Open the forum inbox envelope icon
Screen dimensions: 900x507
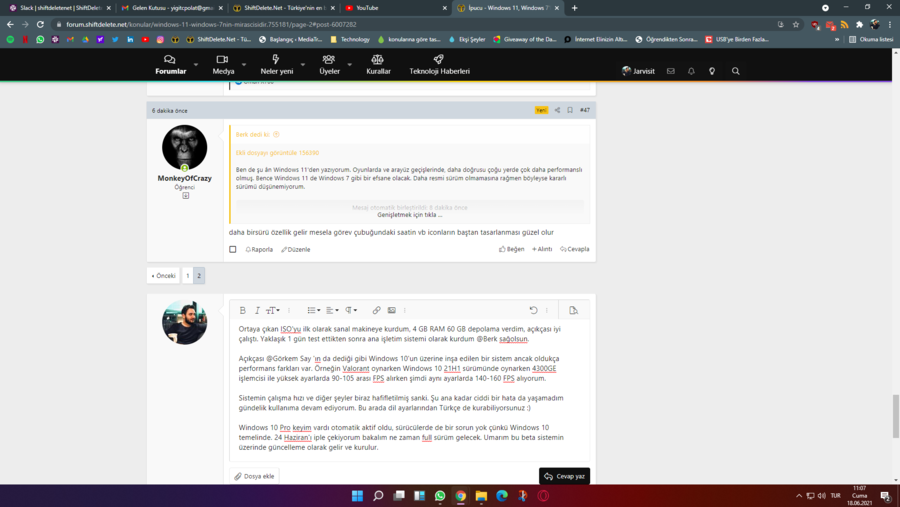point(670,71)
